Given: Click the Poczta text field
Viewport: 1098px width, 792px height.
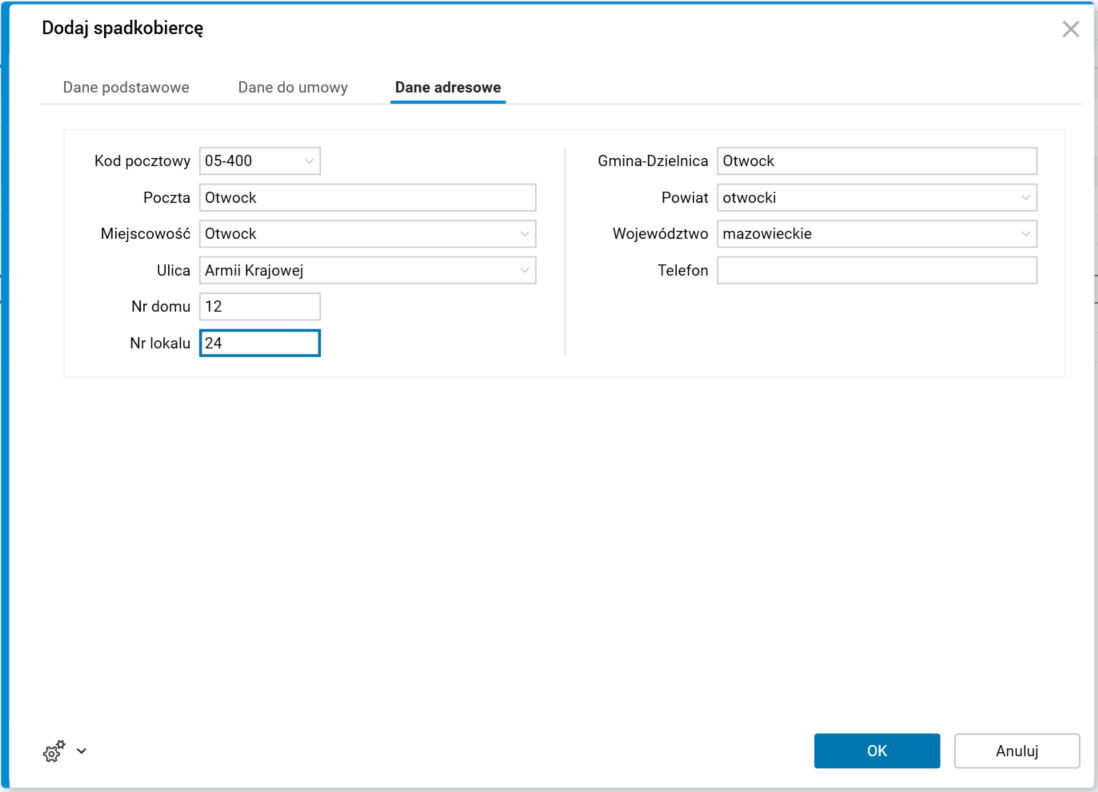Looking at the screenshot, I should coord(367,198).
